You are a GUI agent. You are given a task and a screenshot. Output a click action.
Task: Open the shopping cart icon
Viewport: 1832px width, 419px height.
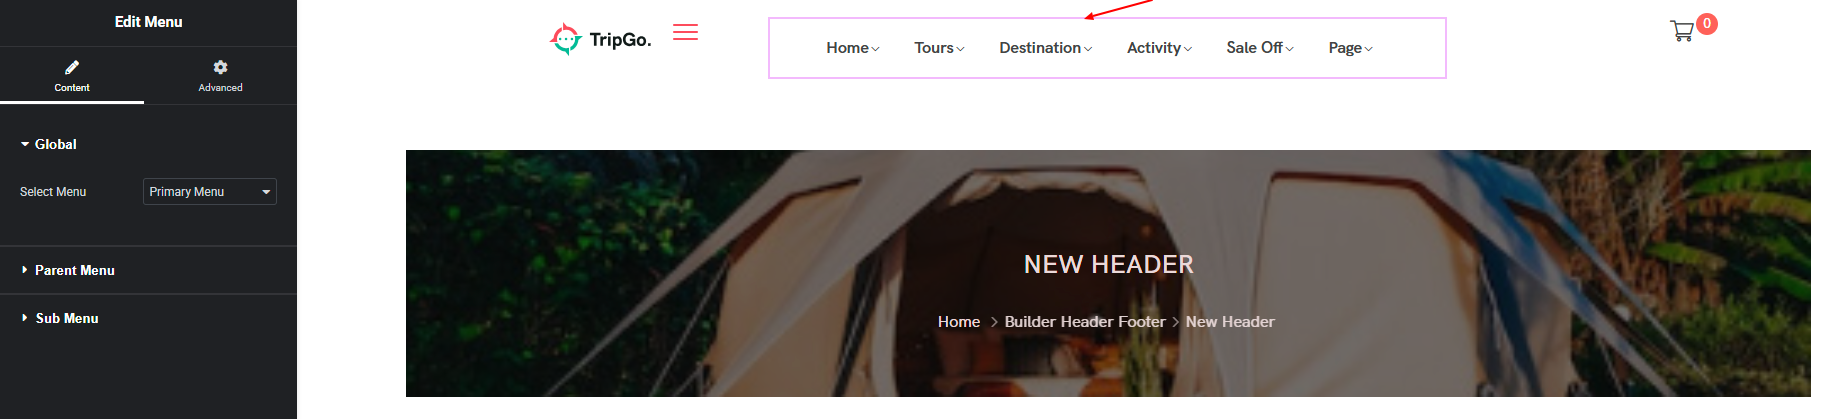click(x=1682, y=31)
